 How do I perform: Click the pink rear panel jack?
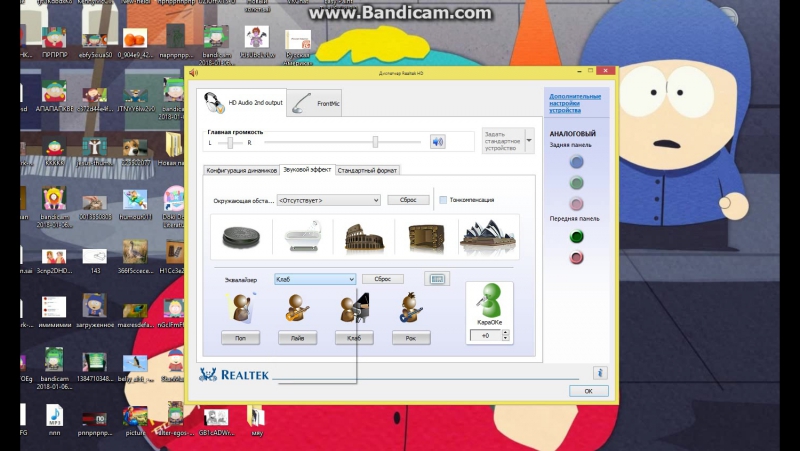point(577,204)
